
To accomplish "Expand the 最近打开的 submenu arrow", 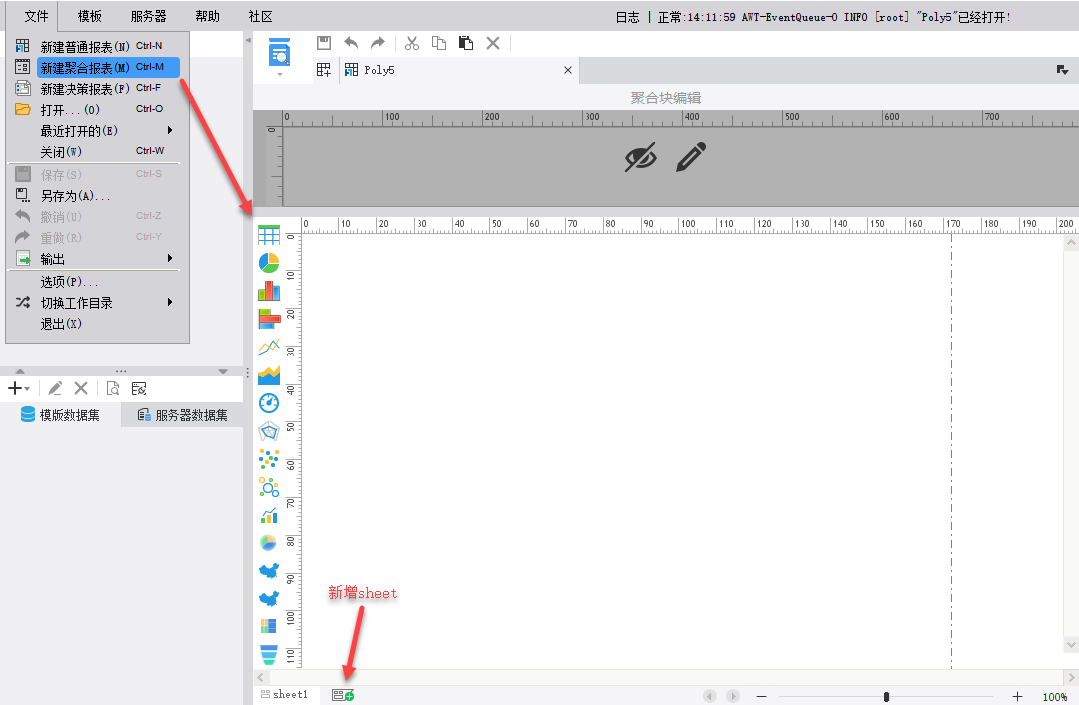I will [x=169, y=130].
